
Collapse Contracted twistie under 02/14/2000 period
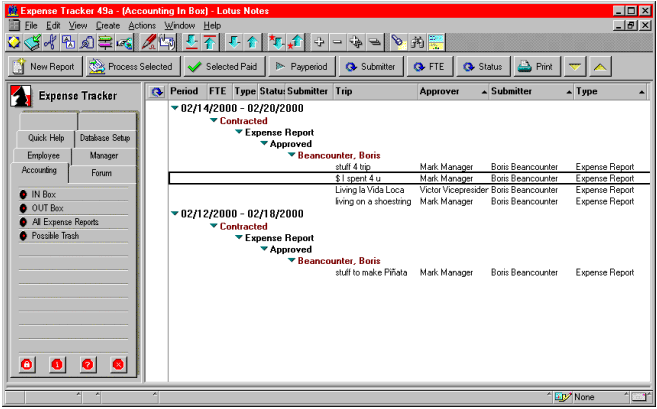tap(214, 120)
